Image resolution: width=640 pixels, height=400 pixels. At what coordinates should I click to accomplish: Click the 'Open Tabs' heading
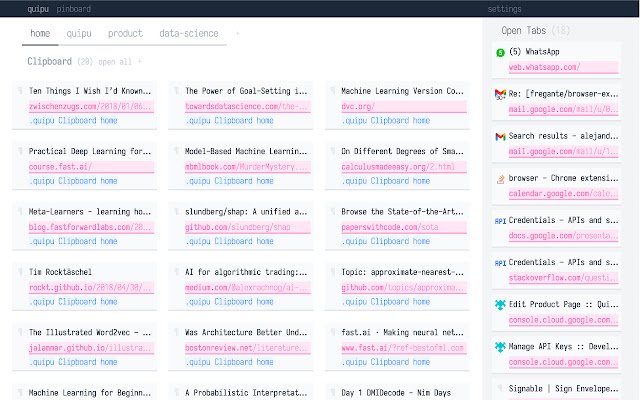coord(524,31)
